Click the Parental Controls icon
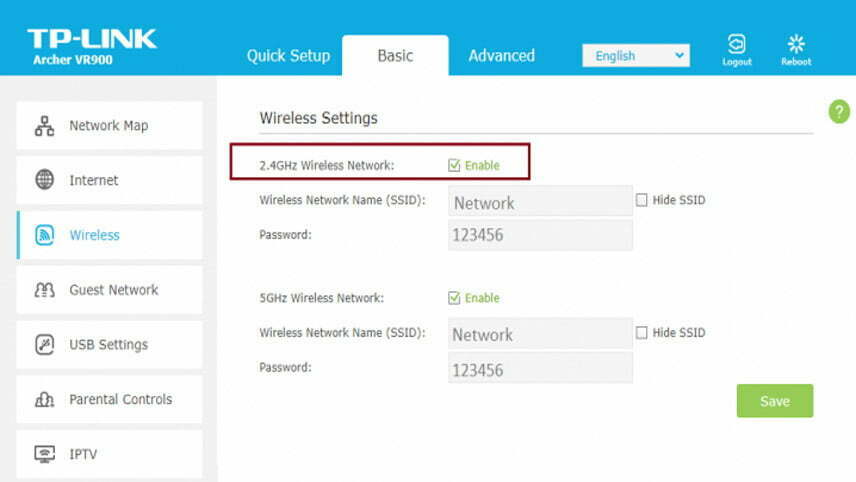Viewport: 856px width, 482px height. [x=44, y=400]
